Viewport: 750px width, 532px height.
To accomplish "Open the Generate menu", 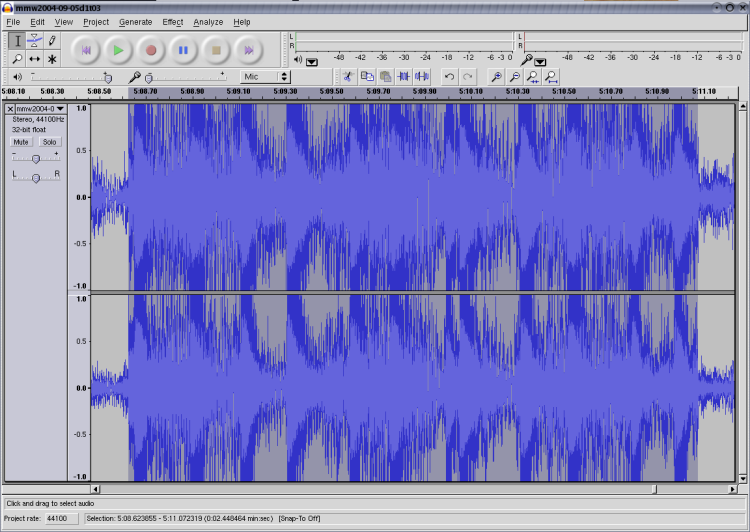I will coord(135,22).
